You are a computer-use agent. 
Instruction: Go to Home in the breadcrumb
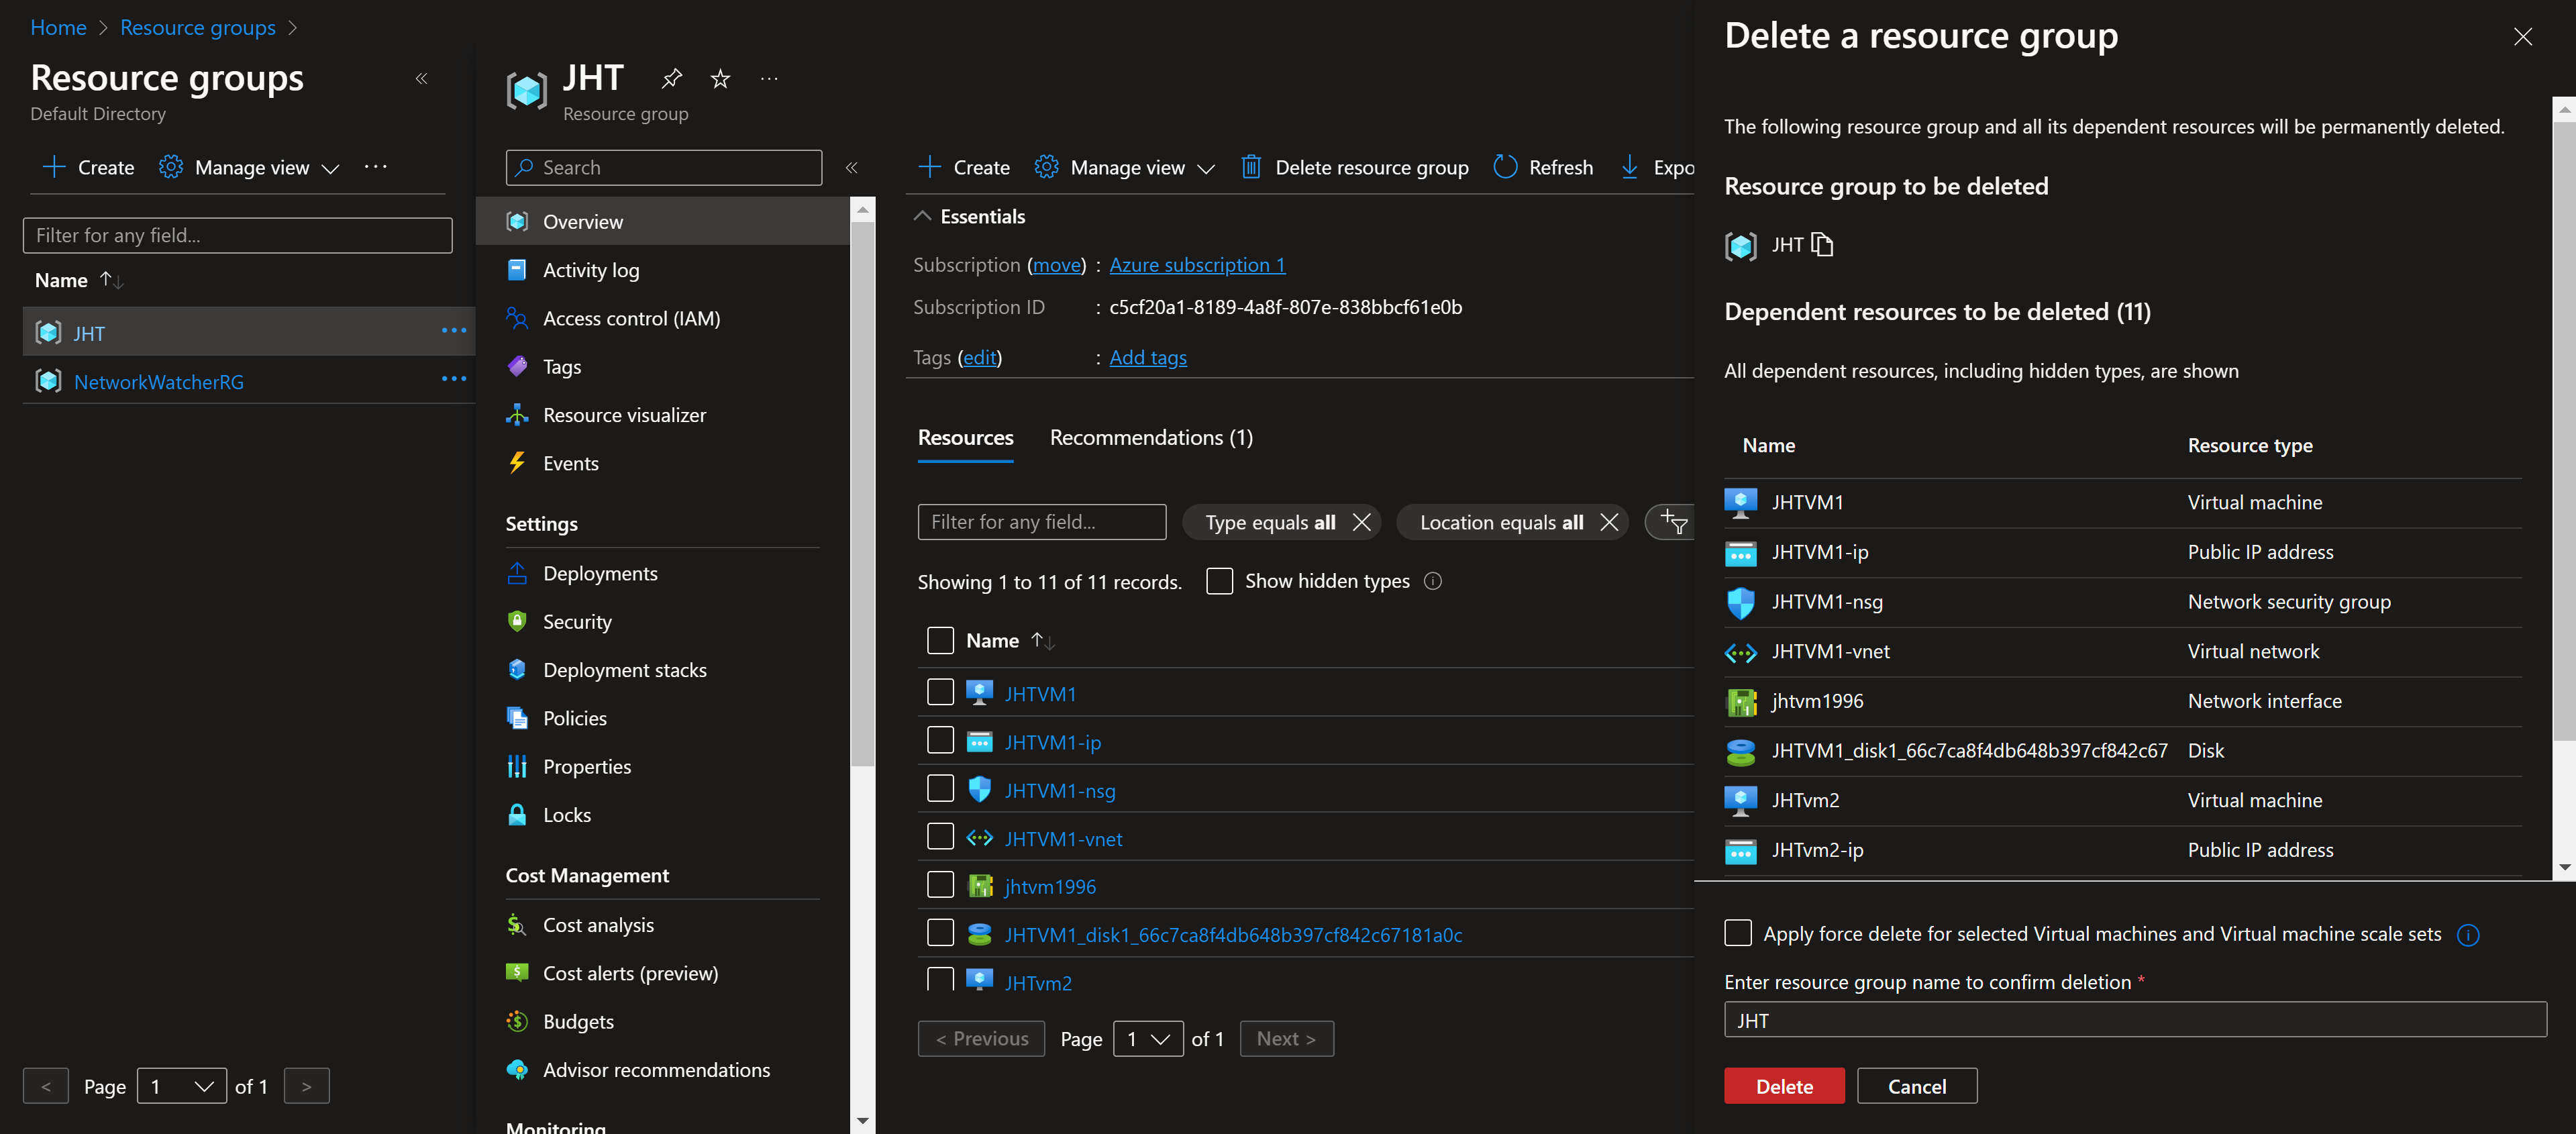[58, 27]
